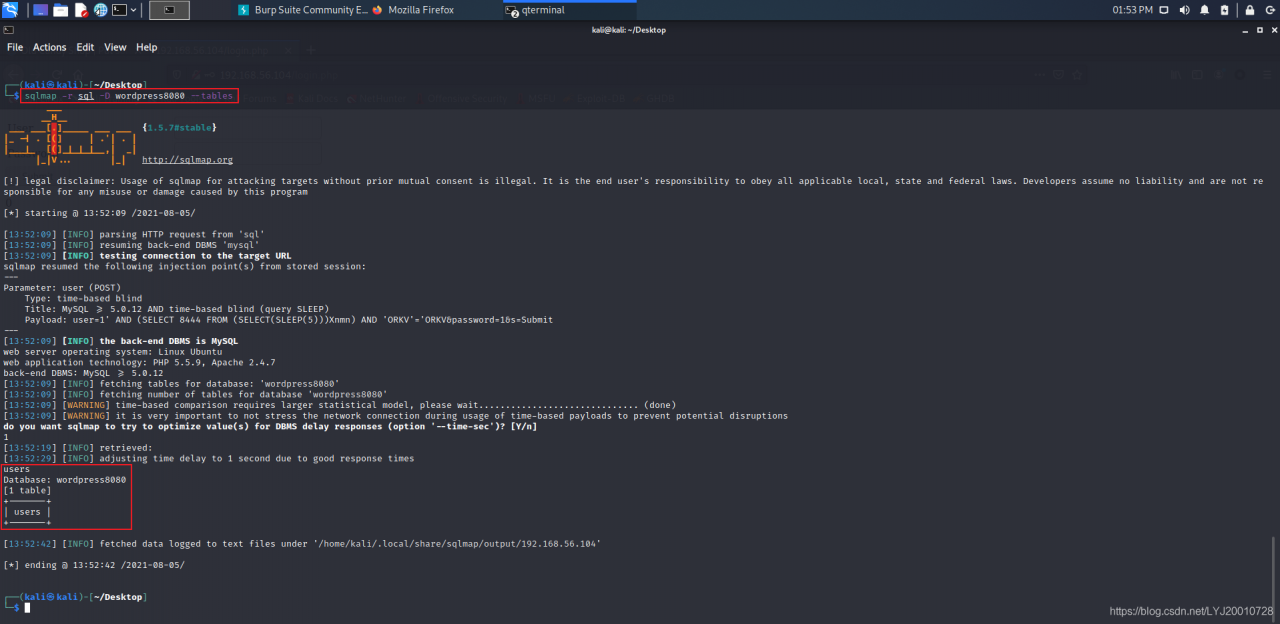Lock the screen with padlock icon

[x=1248, y=10]
